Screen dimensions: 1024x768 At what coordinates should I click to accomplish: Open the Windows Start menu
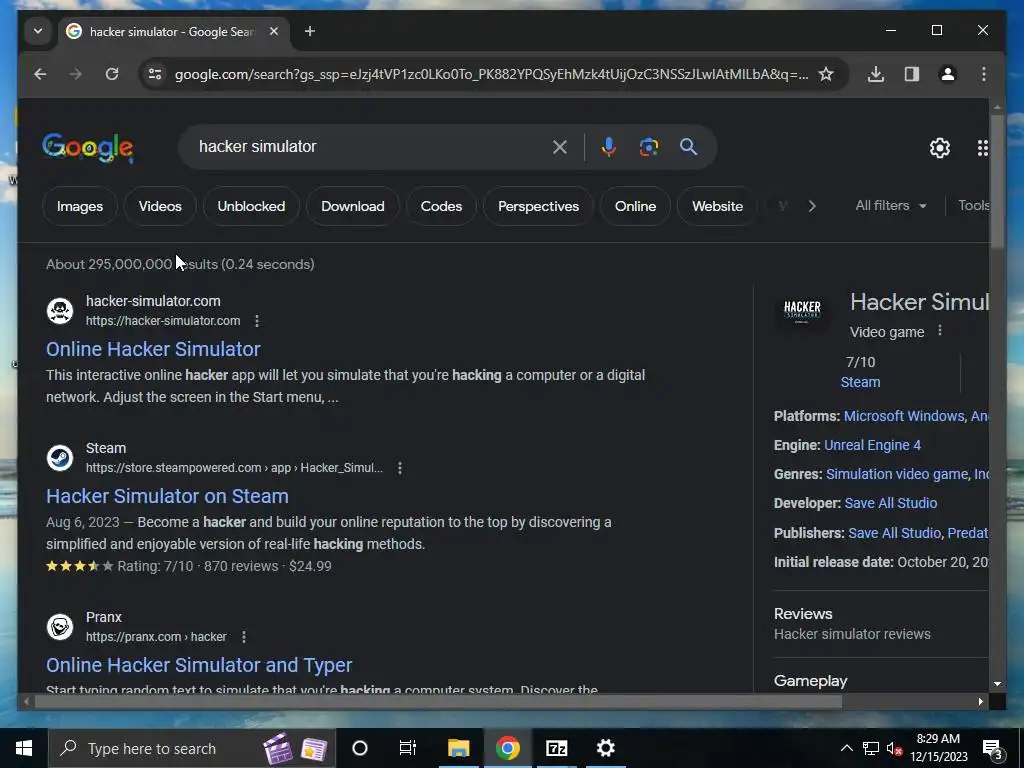click(x=24, y=748)
